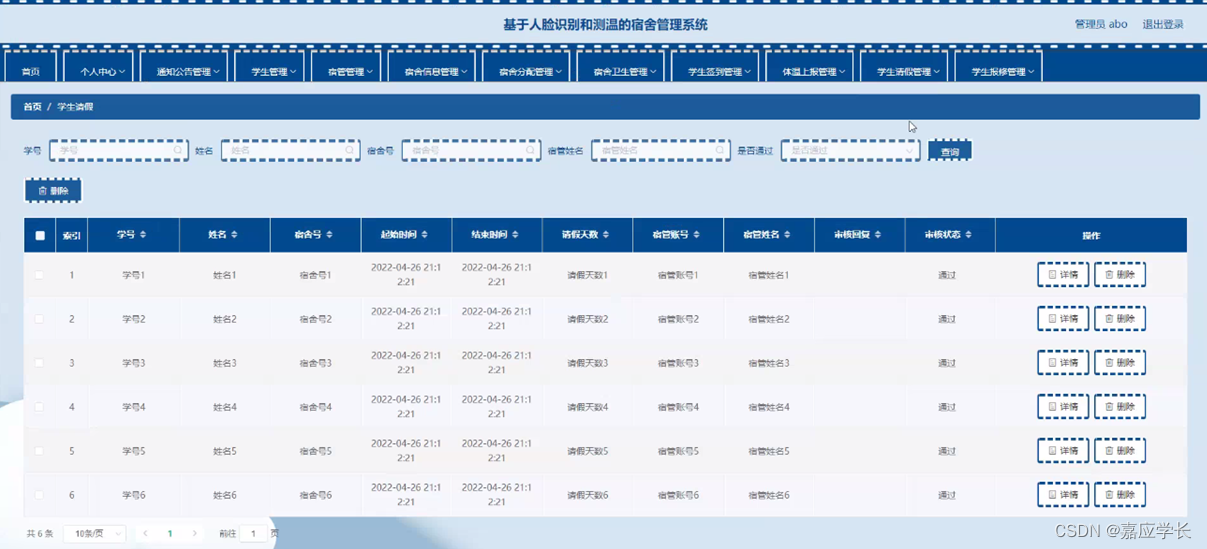This screenshot has width=1207, height=549.
Task: Click the batch 删除 button above table
Action: (x=53, y=191)
